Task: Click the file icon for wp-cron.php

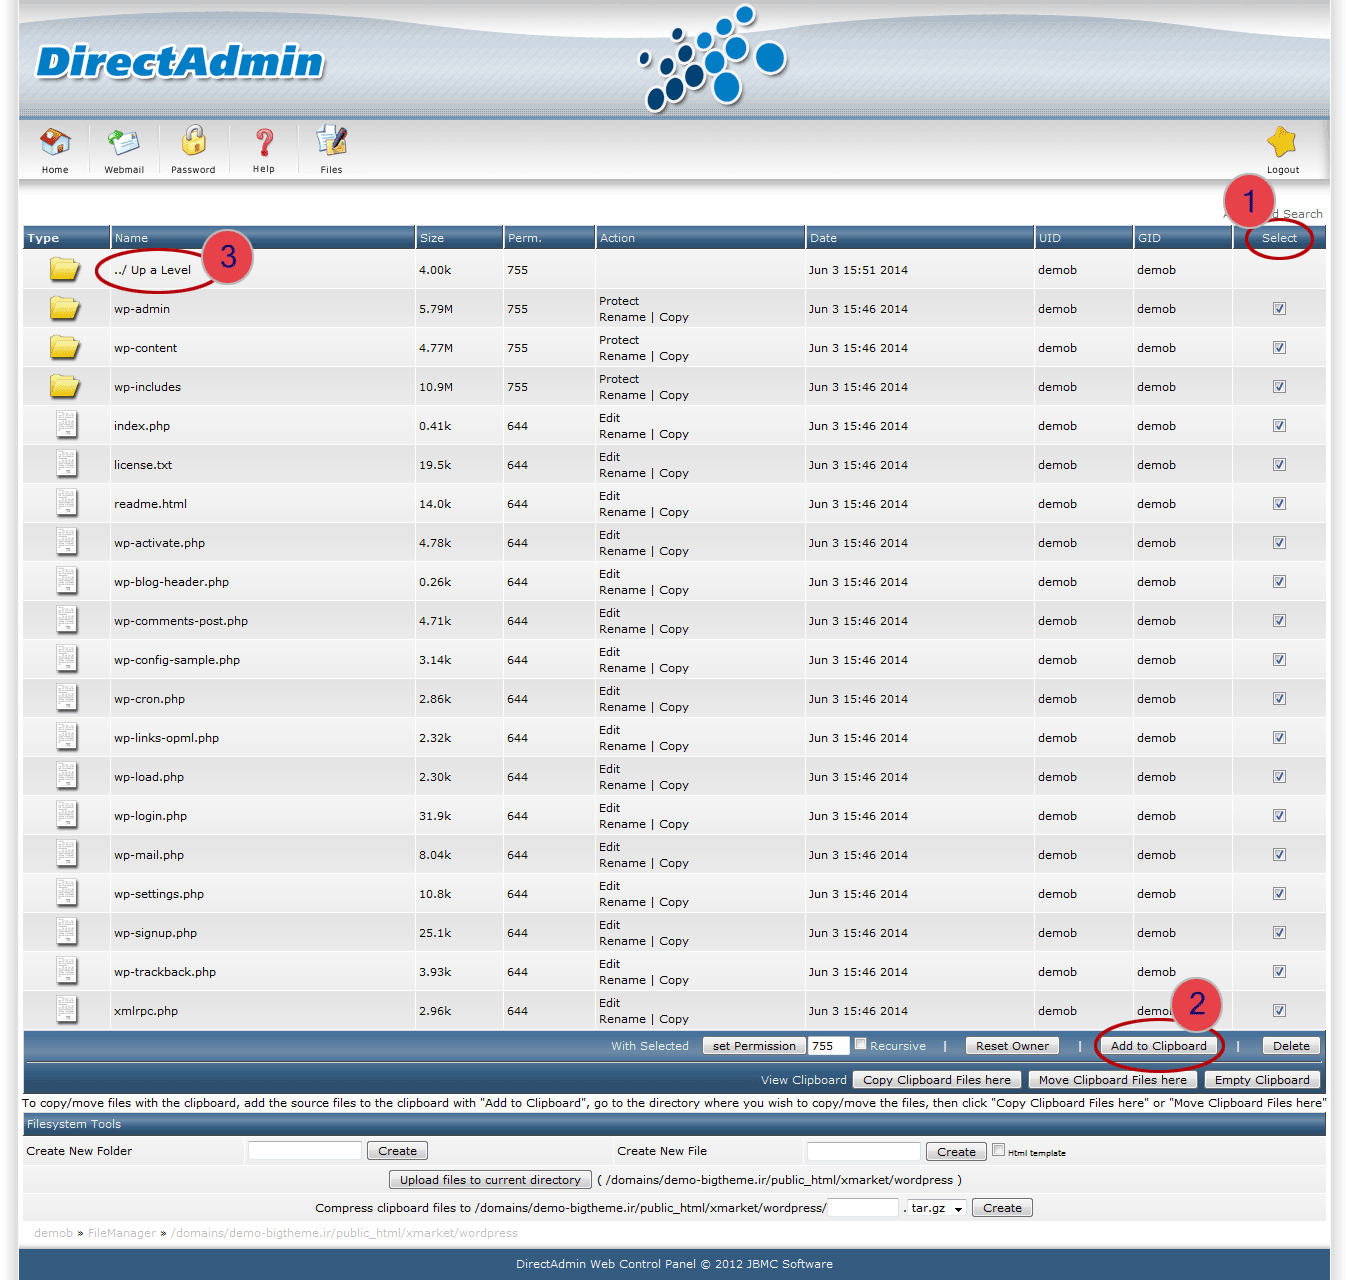Action: (66, 698)
